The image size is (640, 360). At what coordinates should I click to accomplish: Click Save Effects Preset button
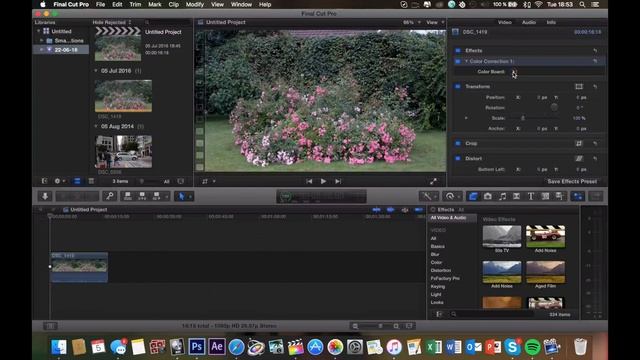click(x=572, y=181)
